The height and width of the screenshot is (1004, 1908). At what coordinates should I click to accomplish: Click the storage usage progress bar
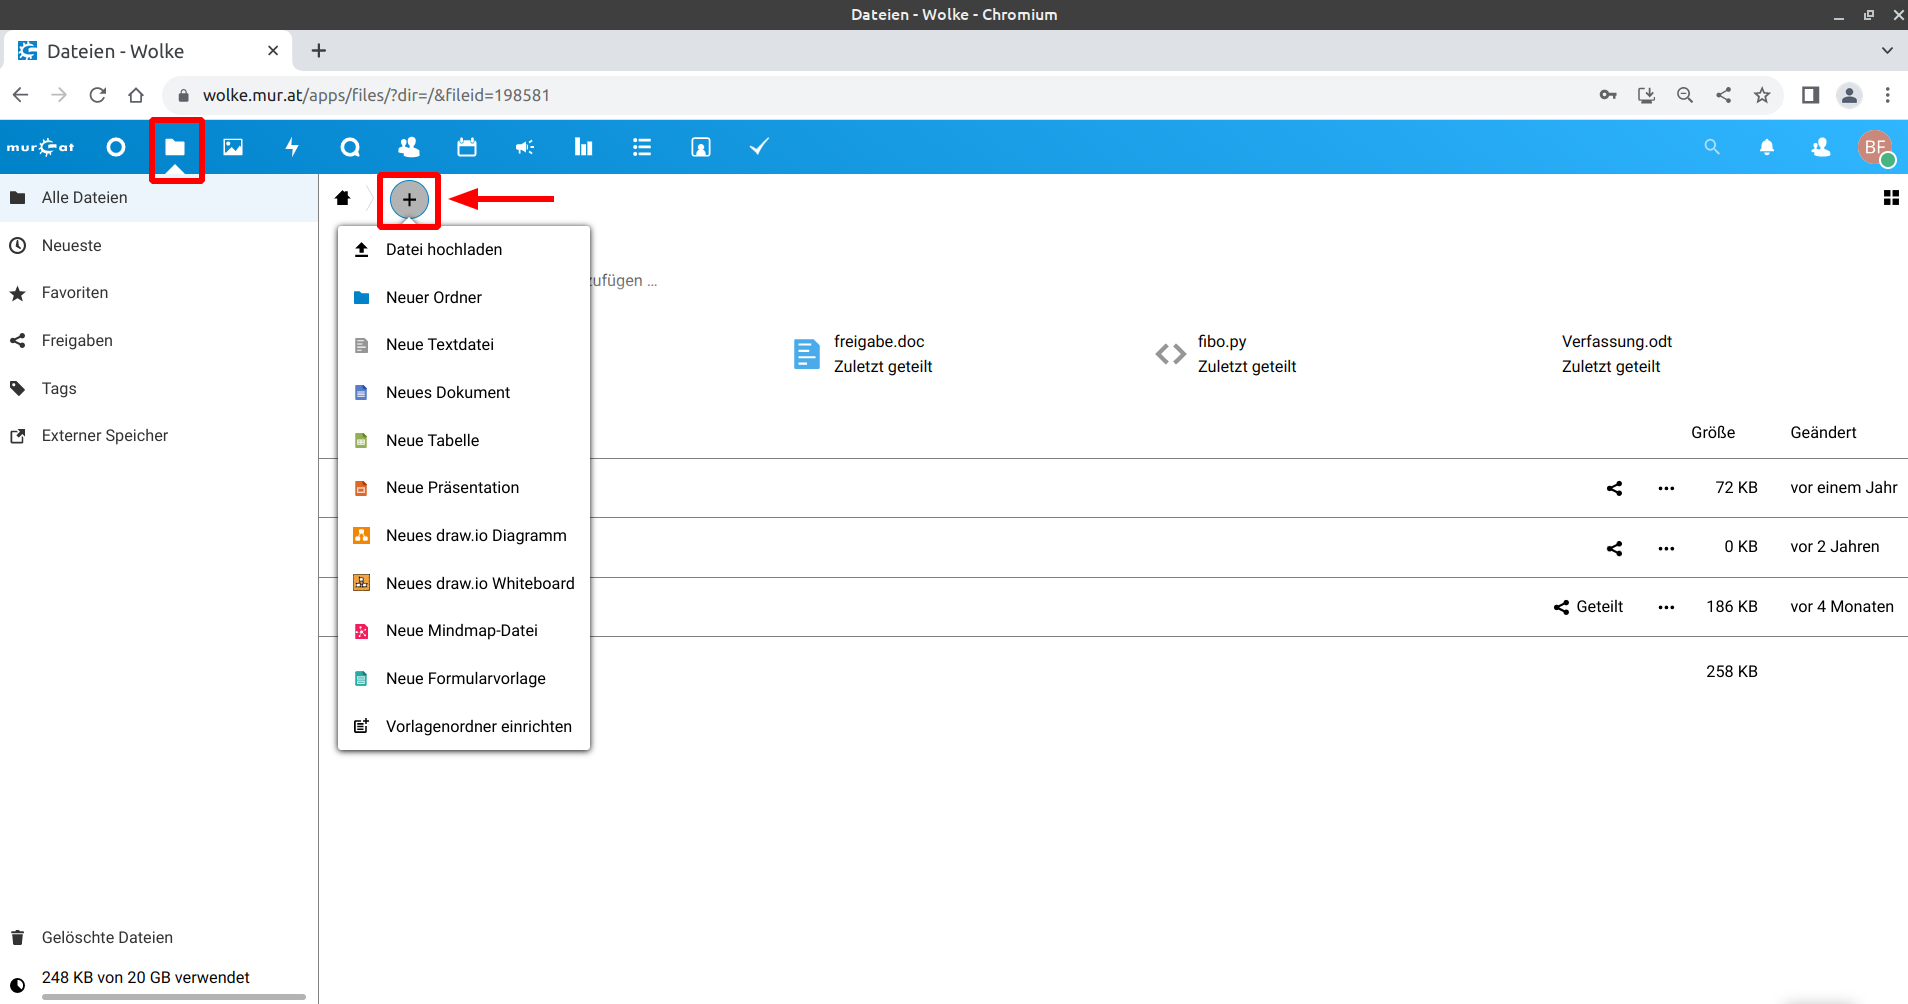click(x=173, y=996)
